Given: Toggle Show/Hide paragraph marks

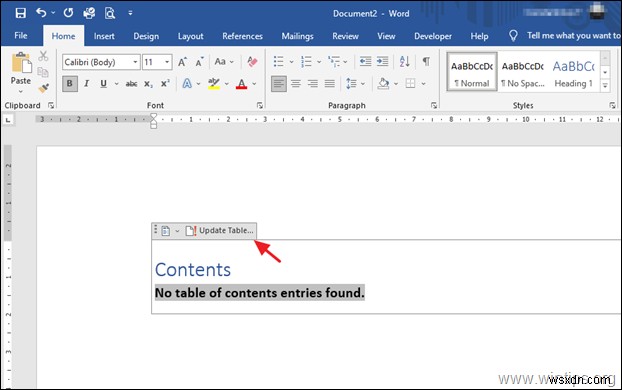Looking at the screenshot, I should pyautogui.click(x=426, y=61).
